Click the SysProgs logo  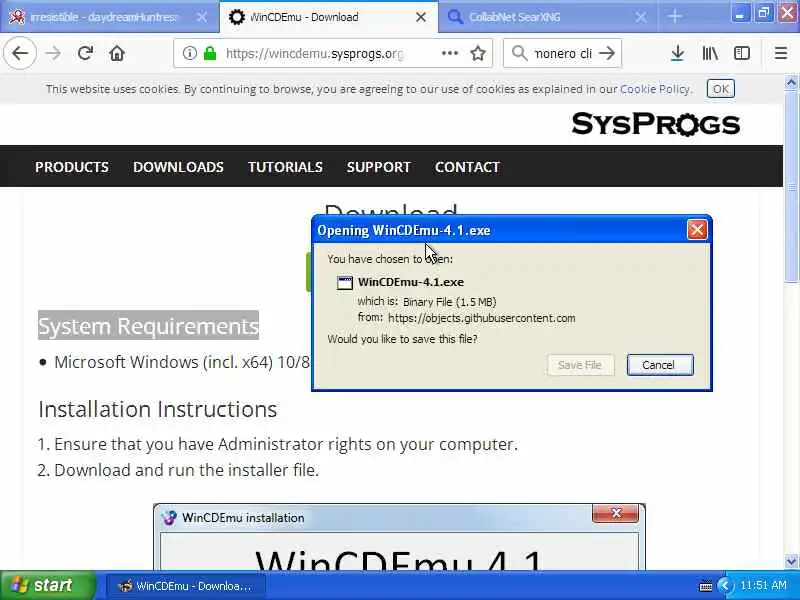[656, 124]
